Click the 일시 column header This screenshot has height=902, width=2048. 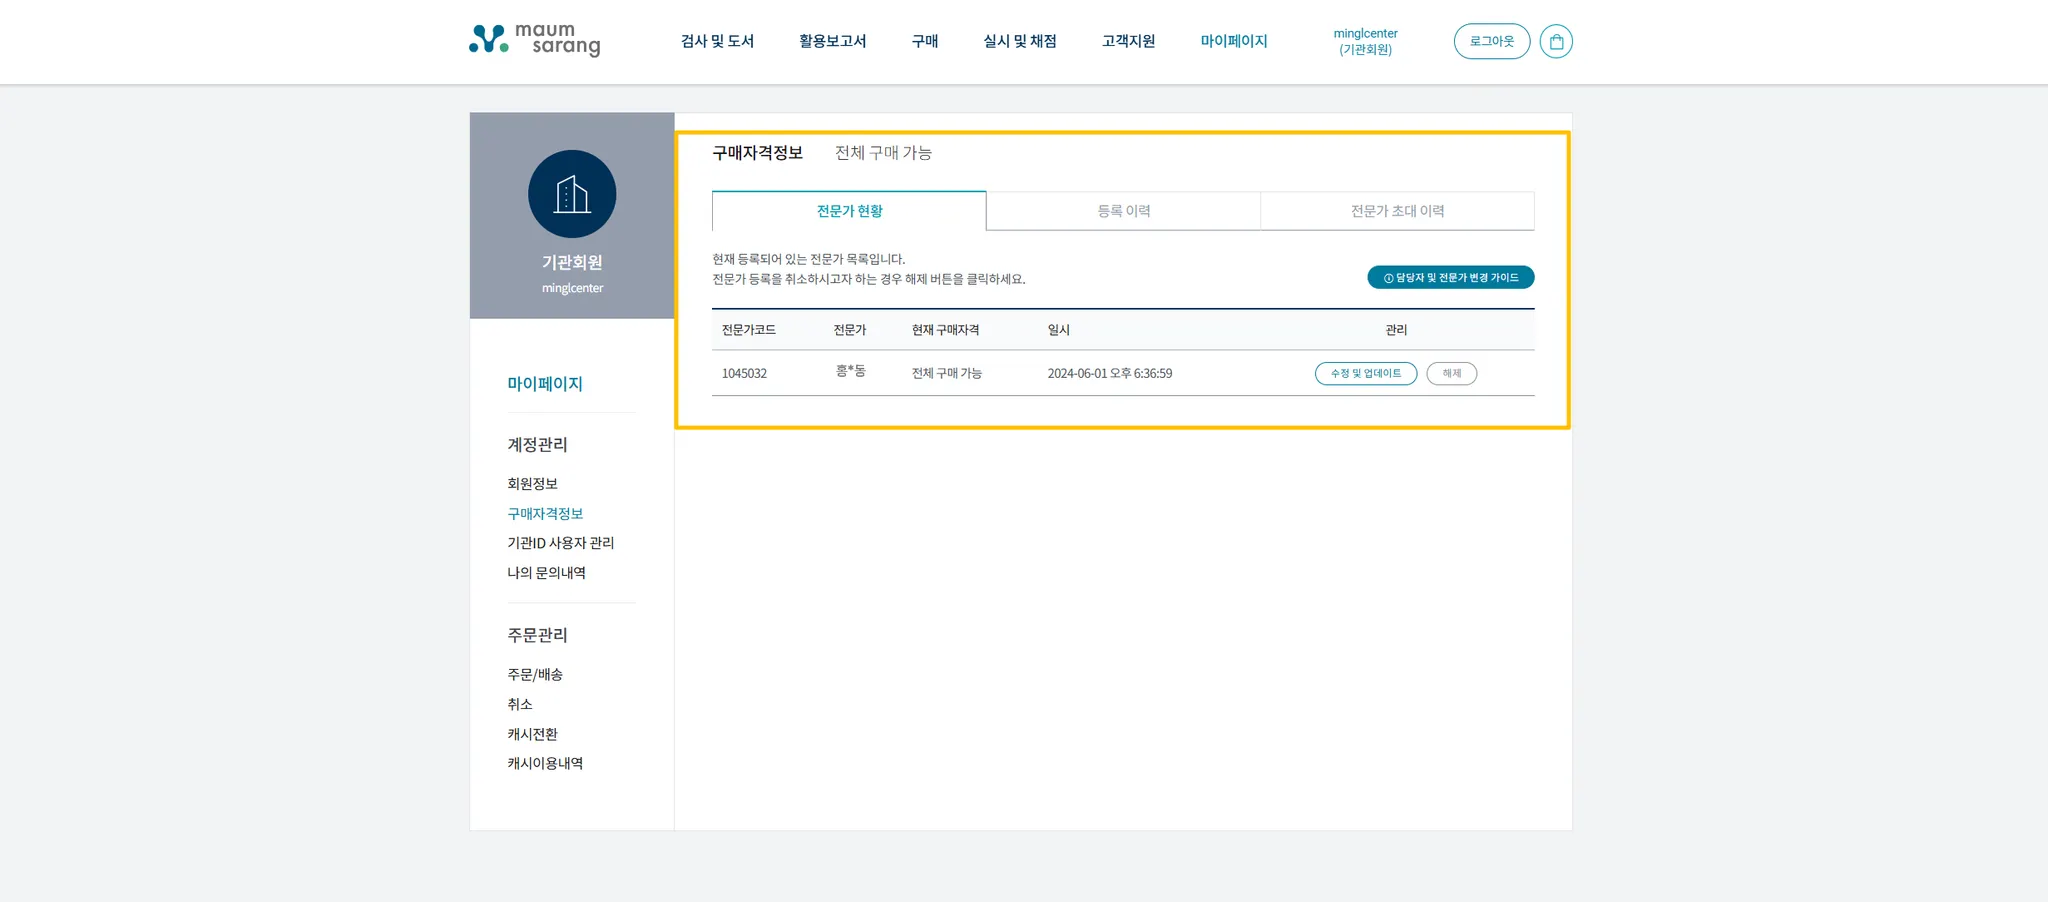coord(1058,330)
